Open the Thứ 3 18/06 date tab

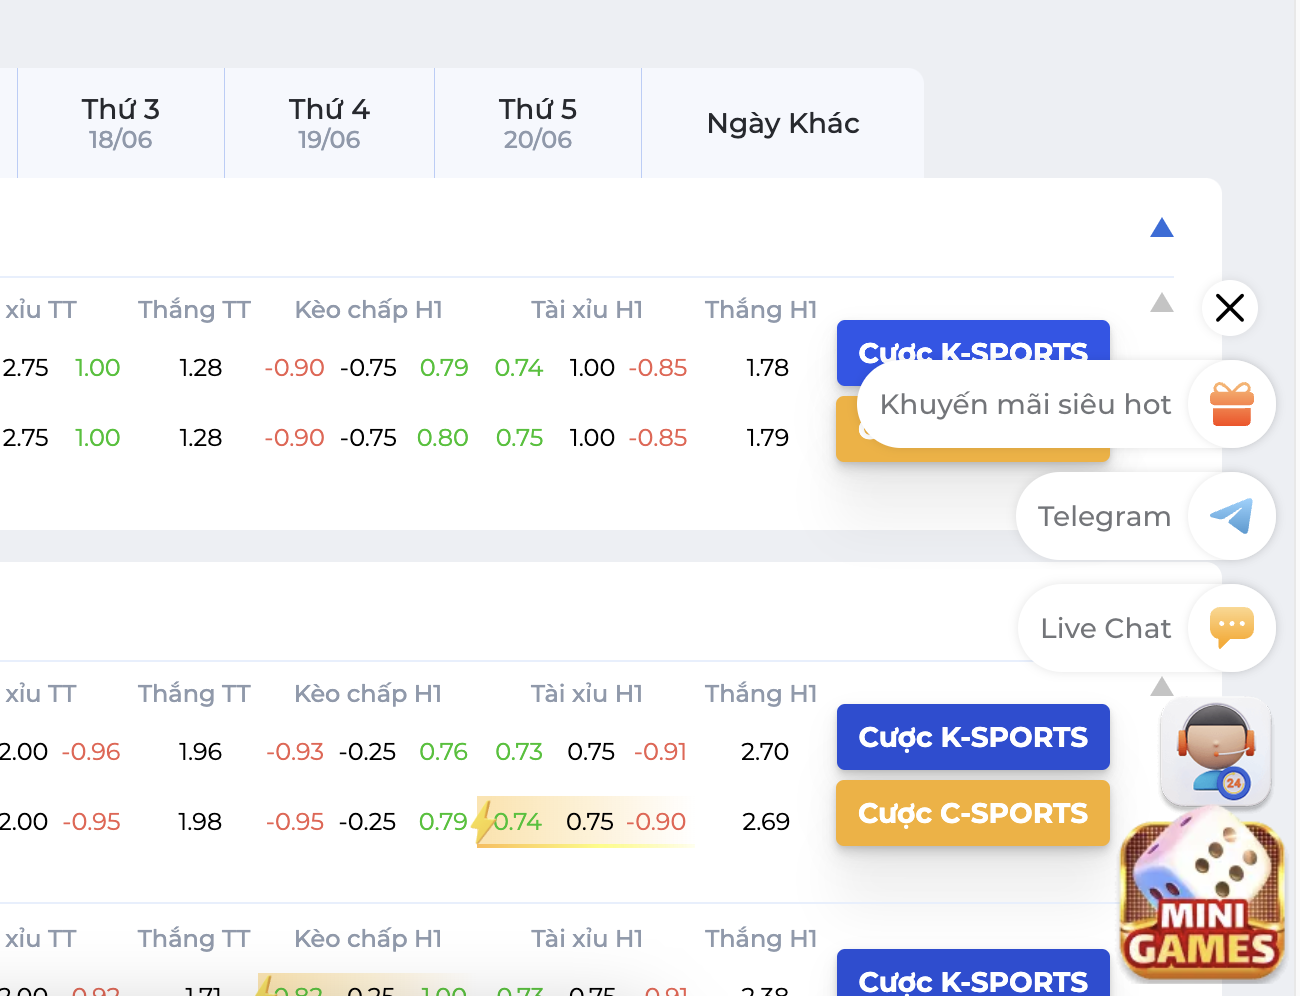pyautogui.click(x=121, y=123)
